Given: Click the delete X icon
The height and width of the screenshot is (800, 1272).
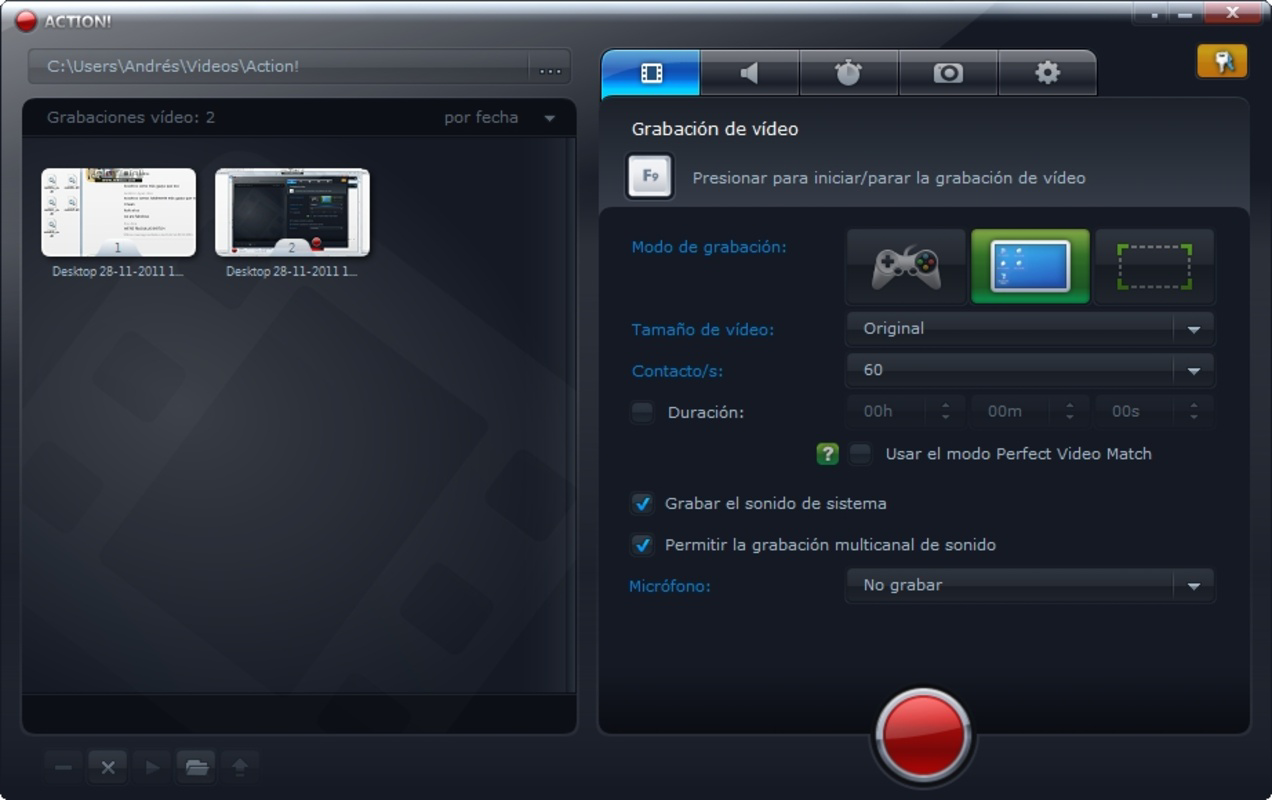Looking at the screenshot, I should pos(108,767).
